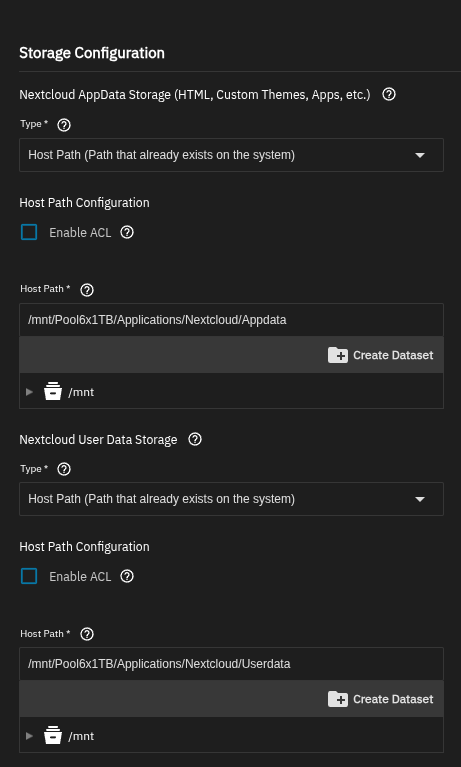461x767 pixels.
Task: Click the Userdata Host Path text field
Action: (x=231, y=664)
